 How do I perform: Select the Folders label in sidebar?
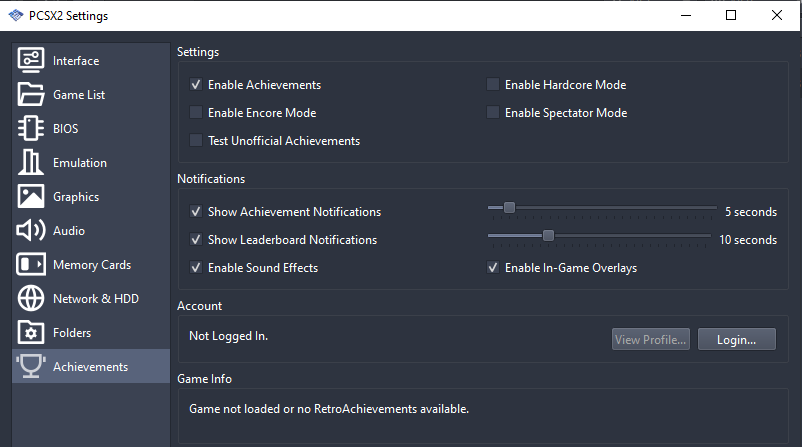pos(72,333)
